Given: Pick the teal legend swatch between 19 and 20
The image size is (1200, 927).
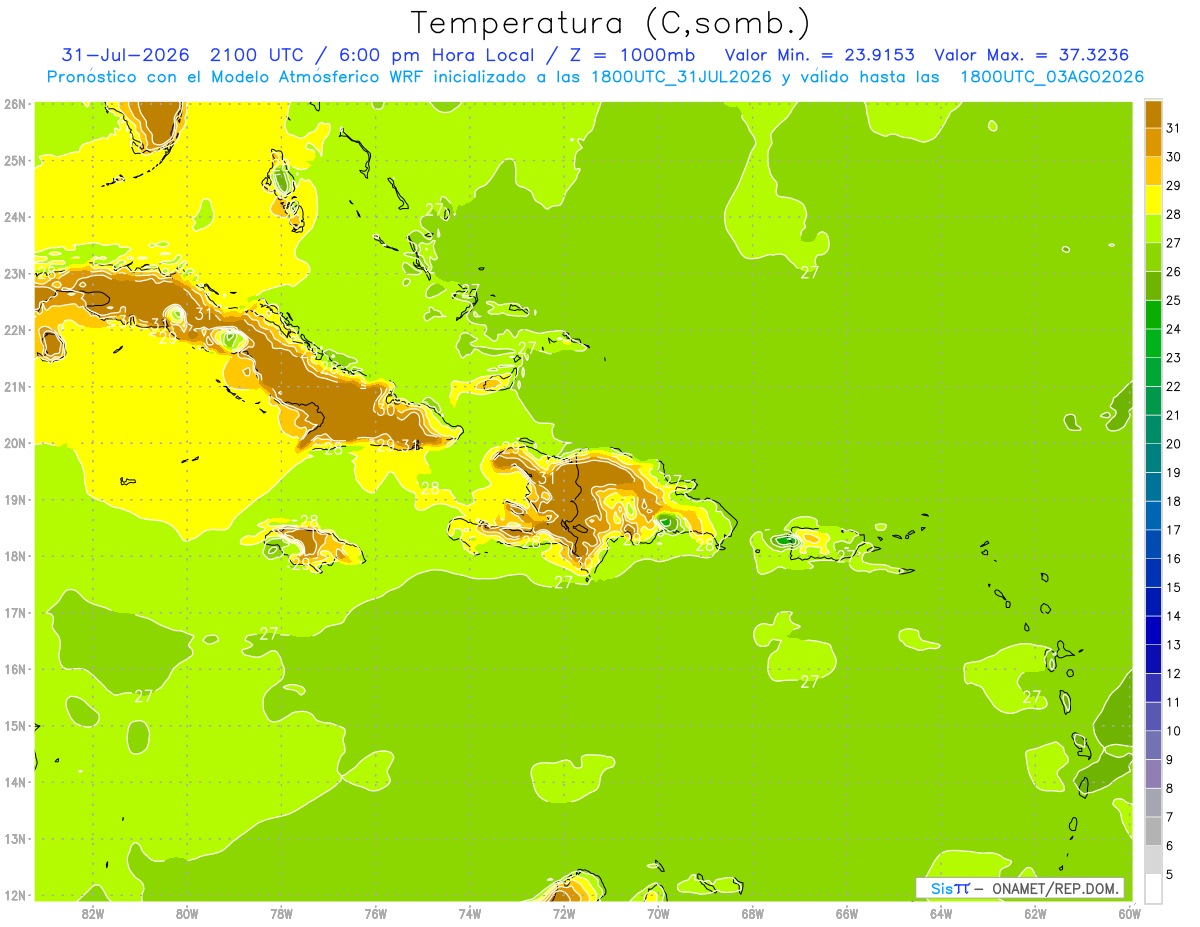Looking at the screenshot, I should coord(1153,458).
